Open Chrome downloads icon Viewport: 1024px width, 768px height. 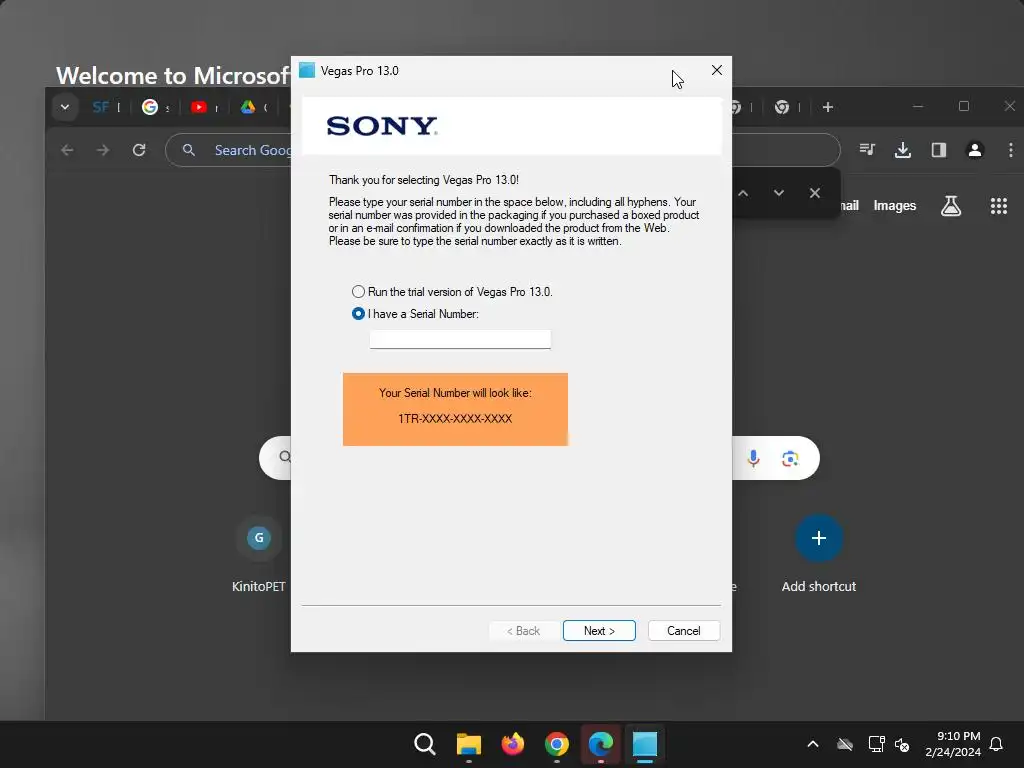pos(903,150)
